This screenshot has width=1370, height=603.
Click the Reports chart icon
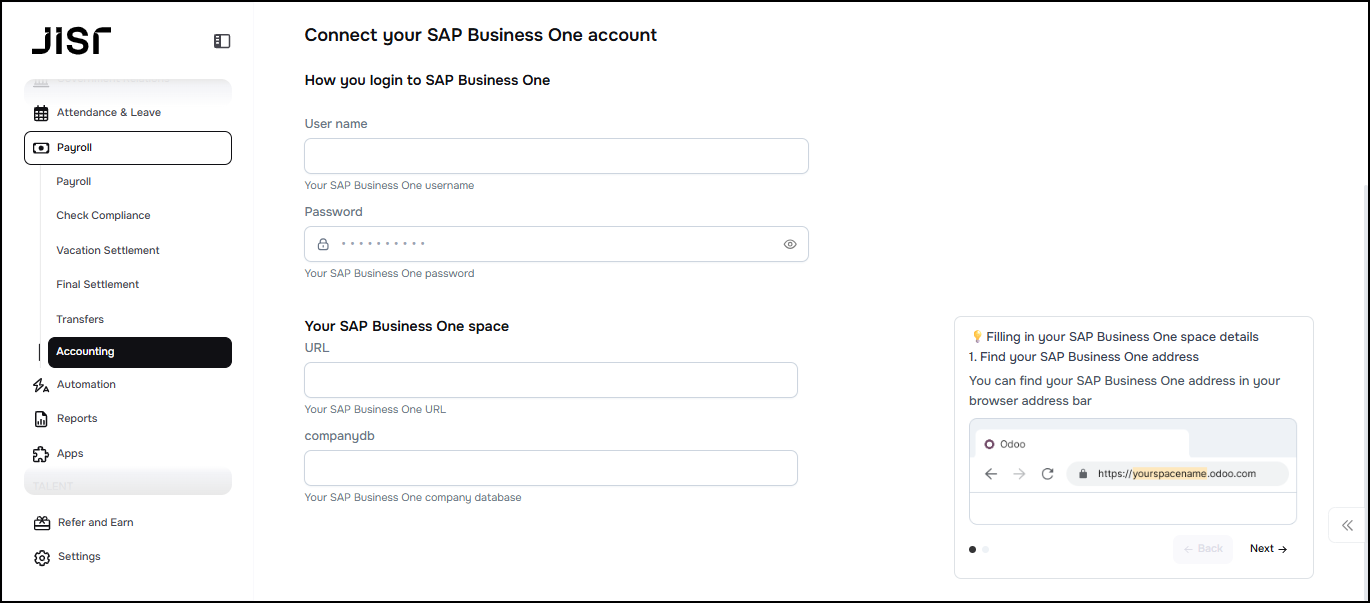(41, 419)
